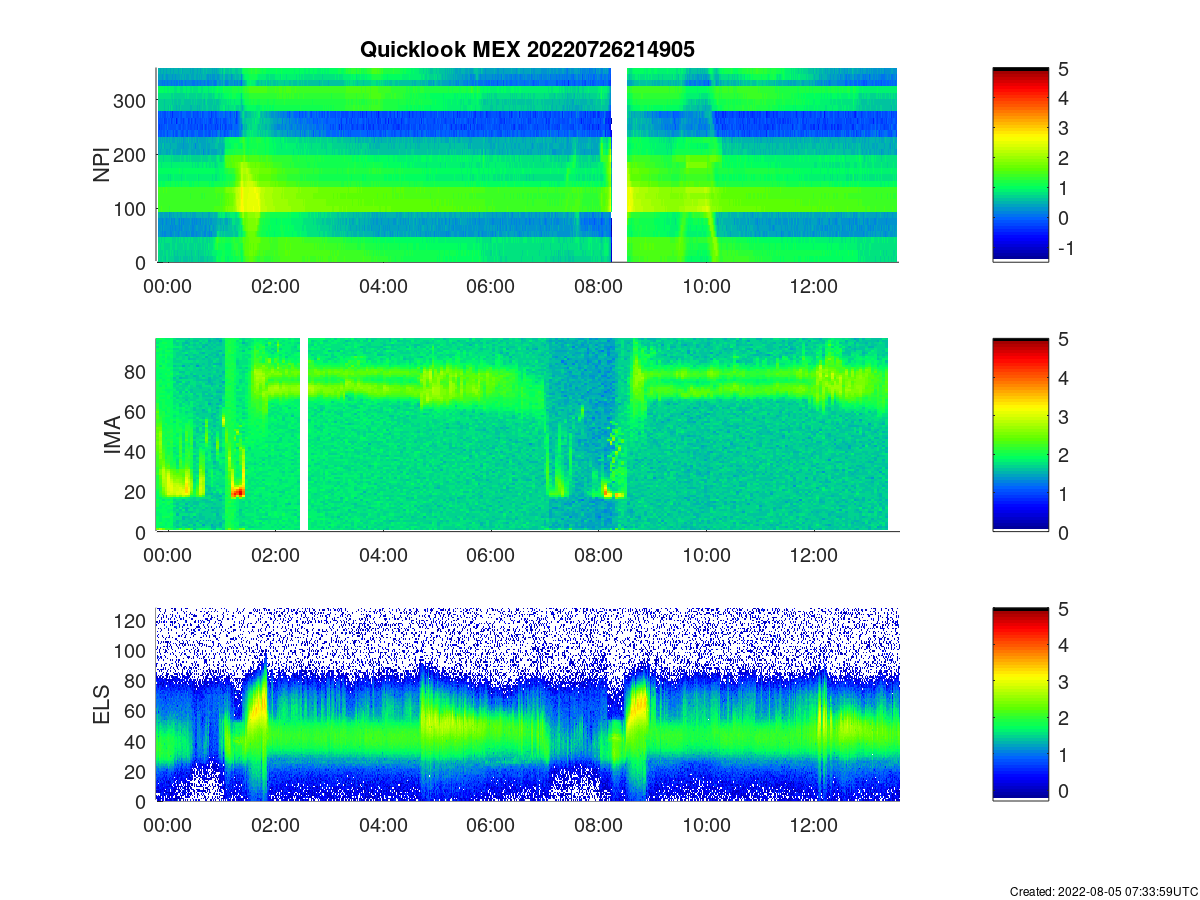Image resolution: width=1200 pixels, height=900 pixels.
Task: Click the ELS spectrogram colorbar
Action: pos(1020,704)
